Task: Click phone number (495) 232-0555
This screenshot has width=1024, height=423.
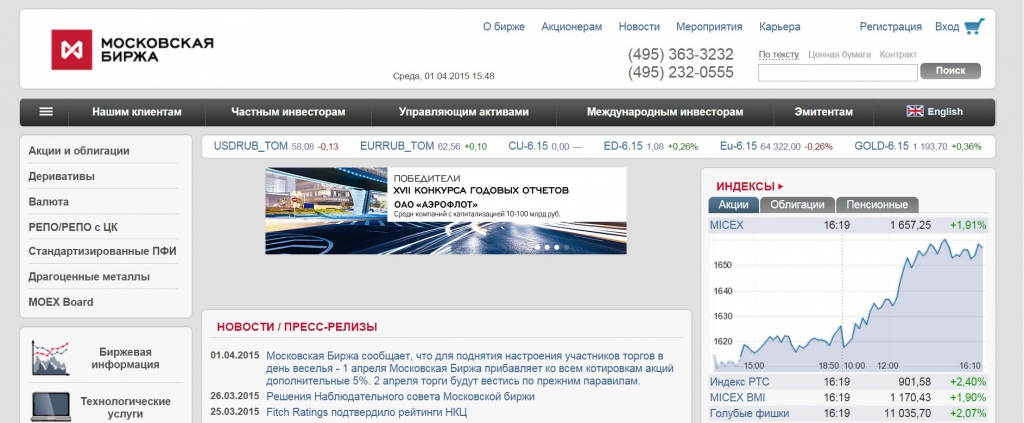Action: pos(680,72)
